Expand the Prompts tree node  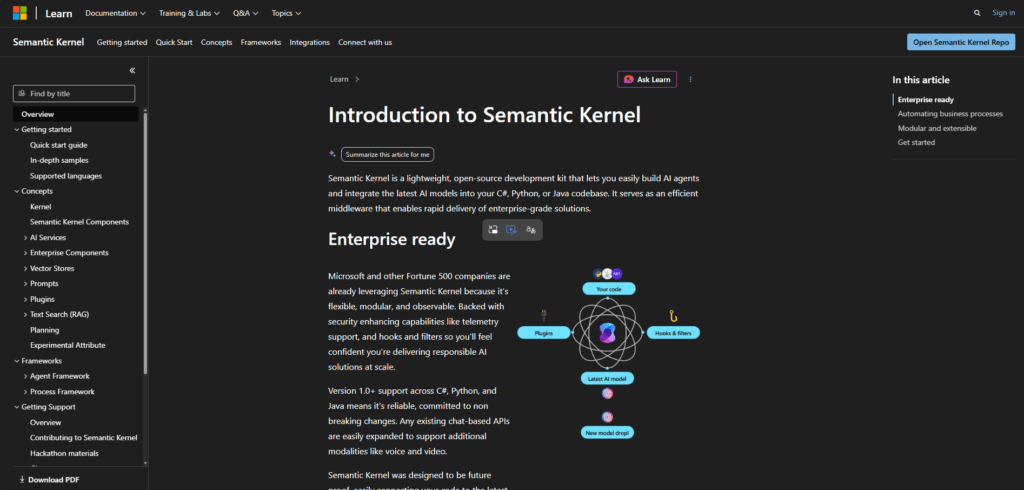pos(25,284)
